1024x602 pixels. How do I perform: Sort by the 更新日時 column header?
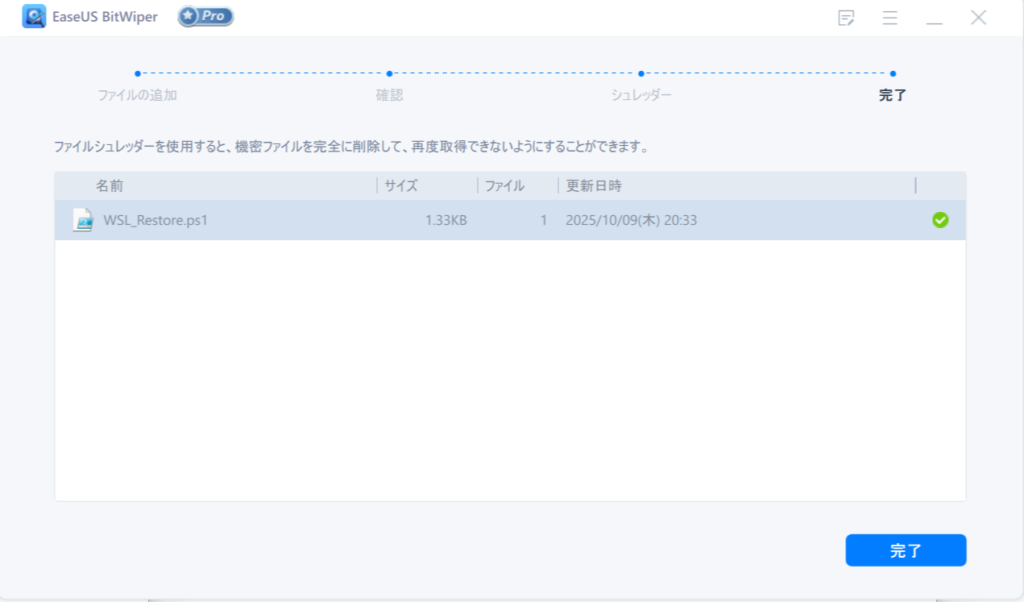click(x=594, y=186)
